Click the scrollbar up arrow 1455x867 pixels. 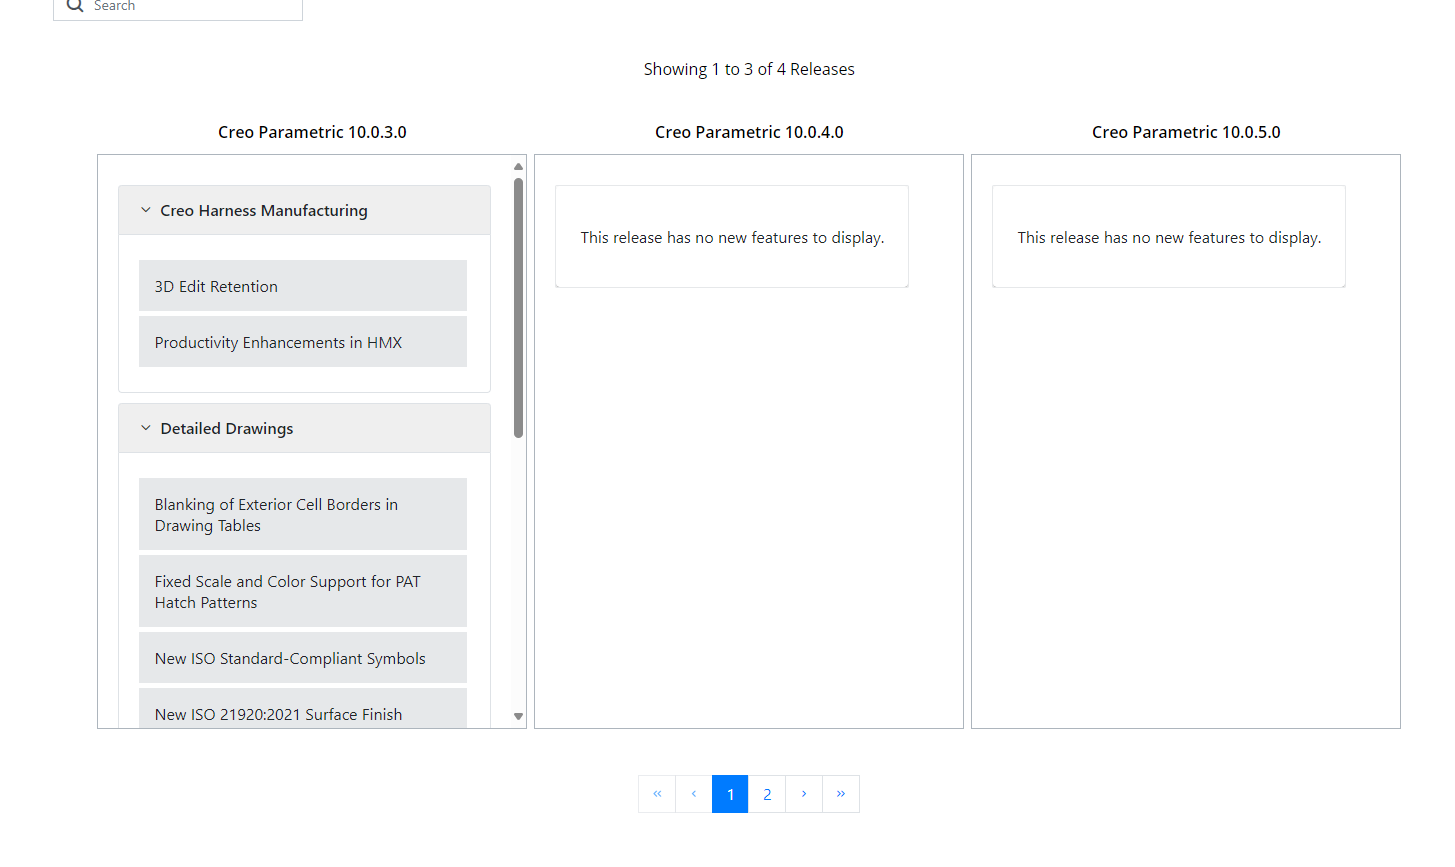pos(518,166)
